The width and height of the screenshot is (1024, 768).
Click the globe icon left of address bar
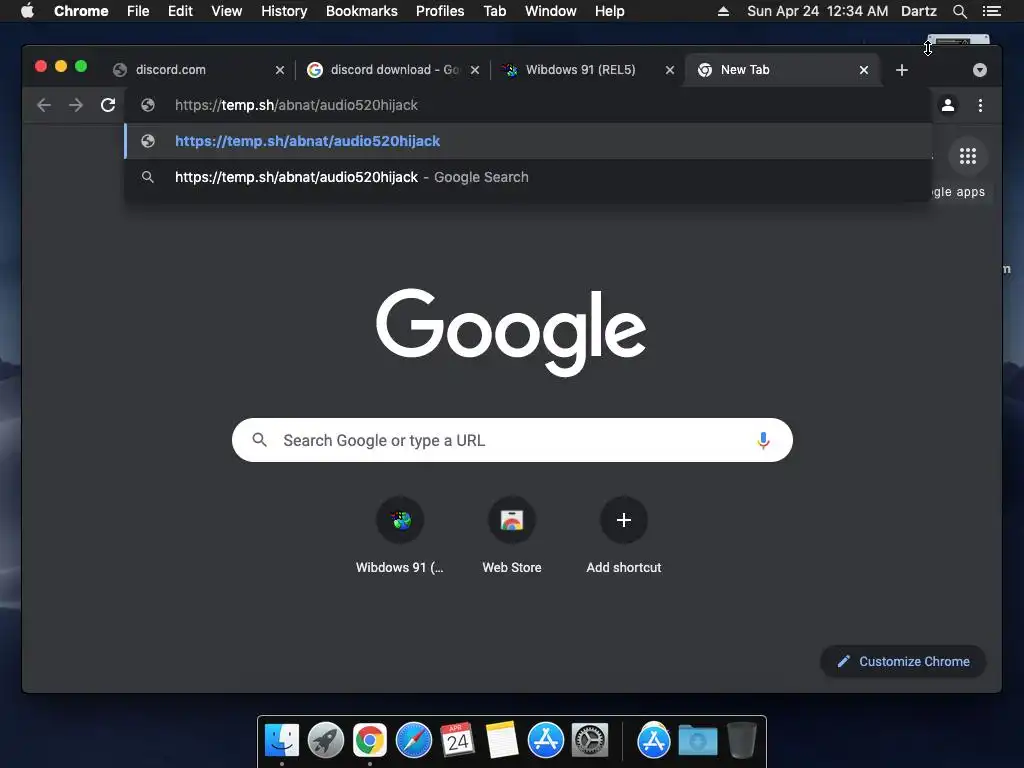(148, 105)
